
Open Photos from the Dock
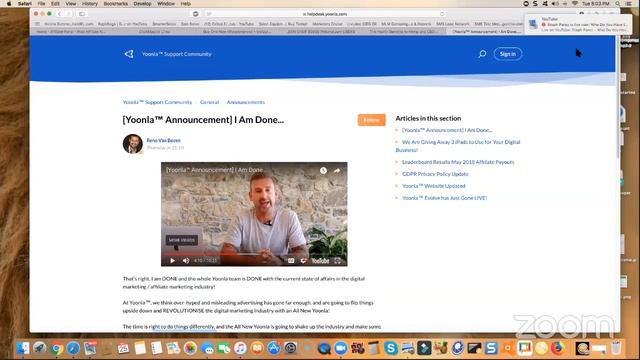(x=190, y=348)
